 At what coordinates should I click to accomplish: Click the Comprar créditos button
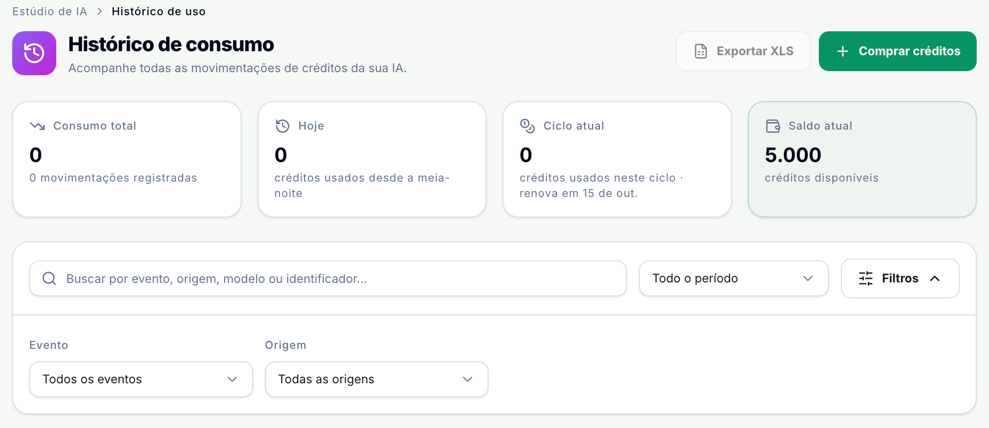coord(898,51)
